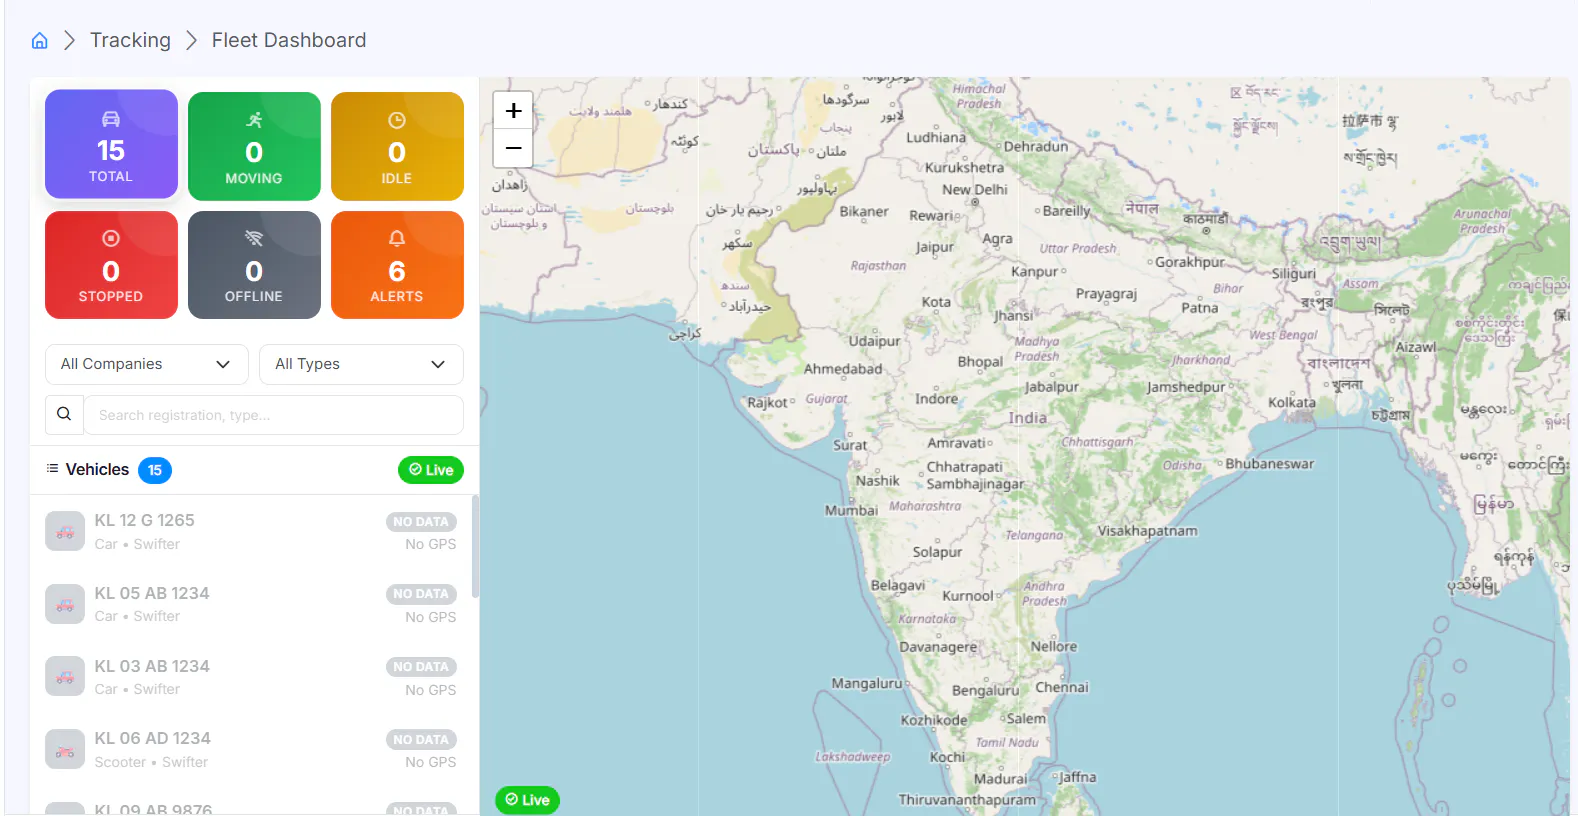Toggle the Live button in Vehicles header
The image size is (1578, 816).
431,470
